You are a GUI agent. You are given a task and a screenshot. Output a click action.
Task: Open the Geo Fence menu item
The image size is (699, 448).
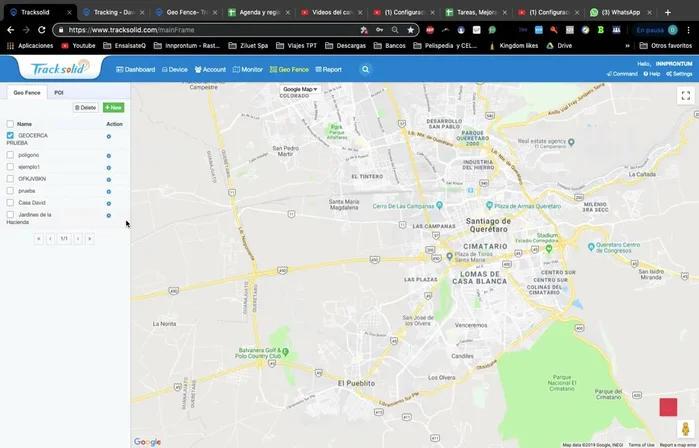tap(289, 70)
